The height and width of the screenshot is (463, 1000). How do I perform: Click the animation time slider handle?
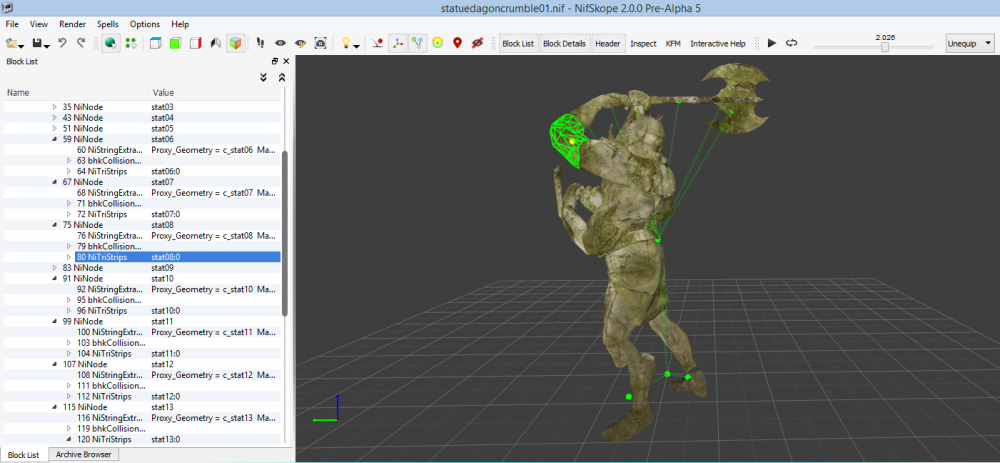(x=885, y=47)
